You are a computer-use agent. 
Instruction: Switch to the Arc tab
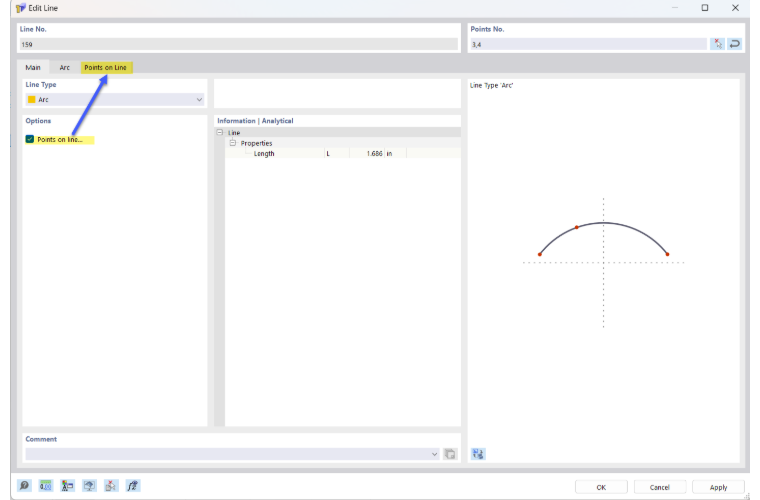[x=64, y=67]
